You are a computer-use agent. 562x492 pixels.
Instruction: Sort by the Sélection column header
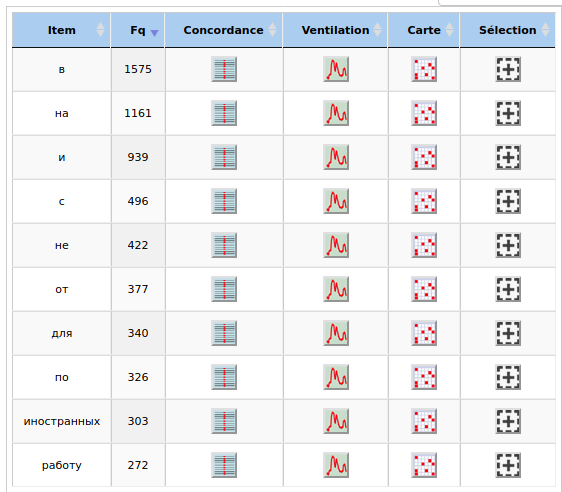coord(508,30)
